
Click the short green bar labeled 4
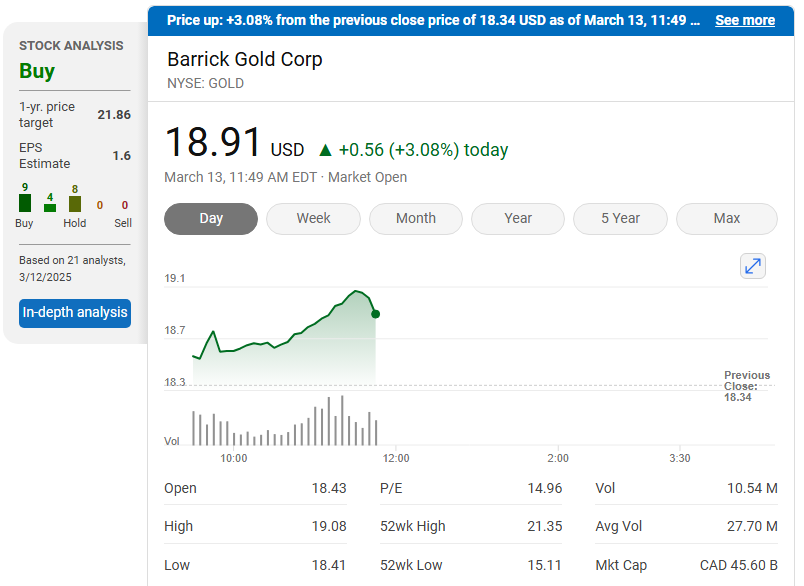tap(50, 207)
